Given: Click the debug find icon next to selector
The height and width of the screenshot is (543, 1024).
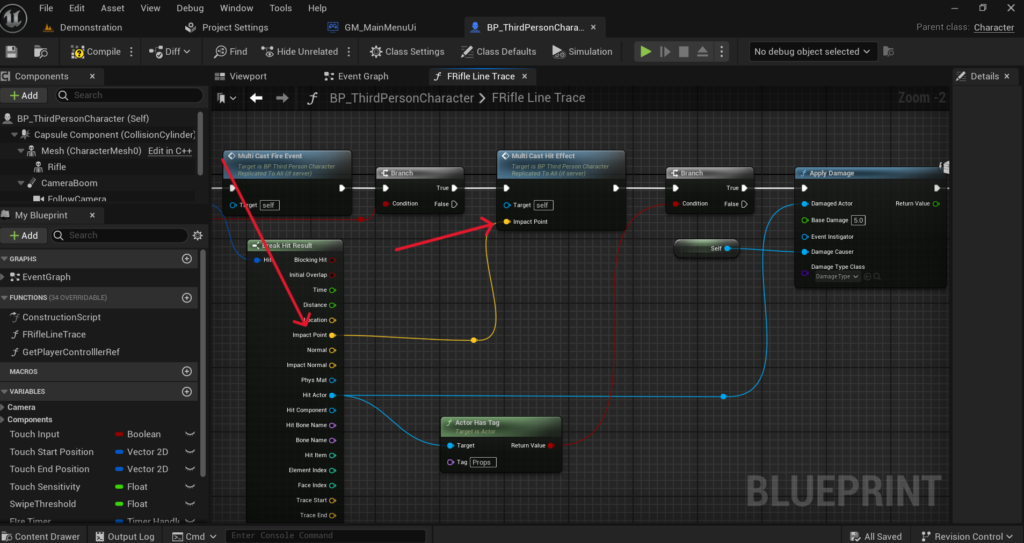Looking at the screenshot, I should 888,52.
